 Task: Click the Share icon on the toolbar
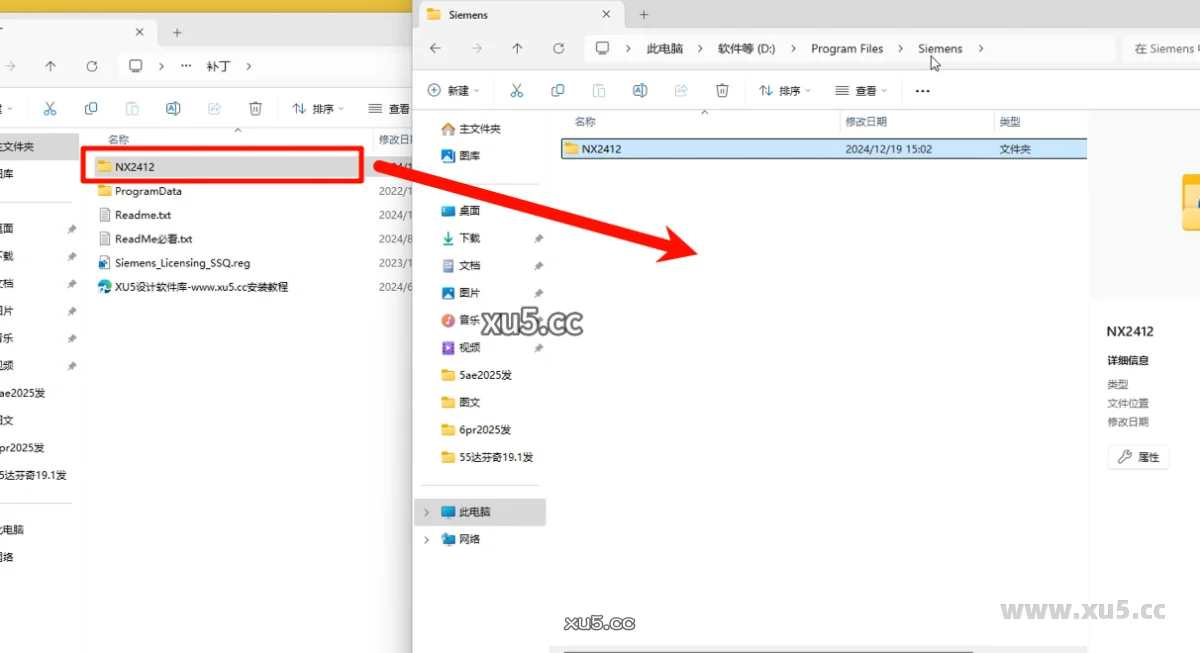(681, 90)
